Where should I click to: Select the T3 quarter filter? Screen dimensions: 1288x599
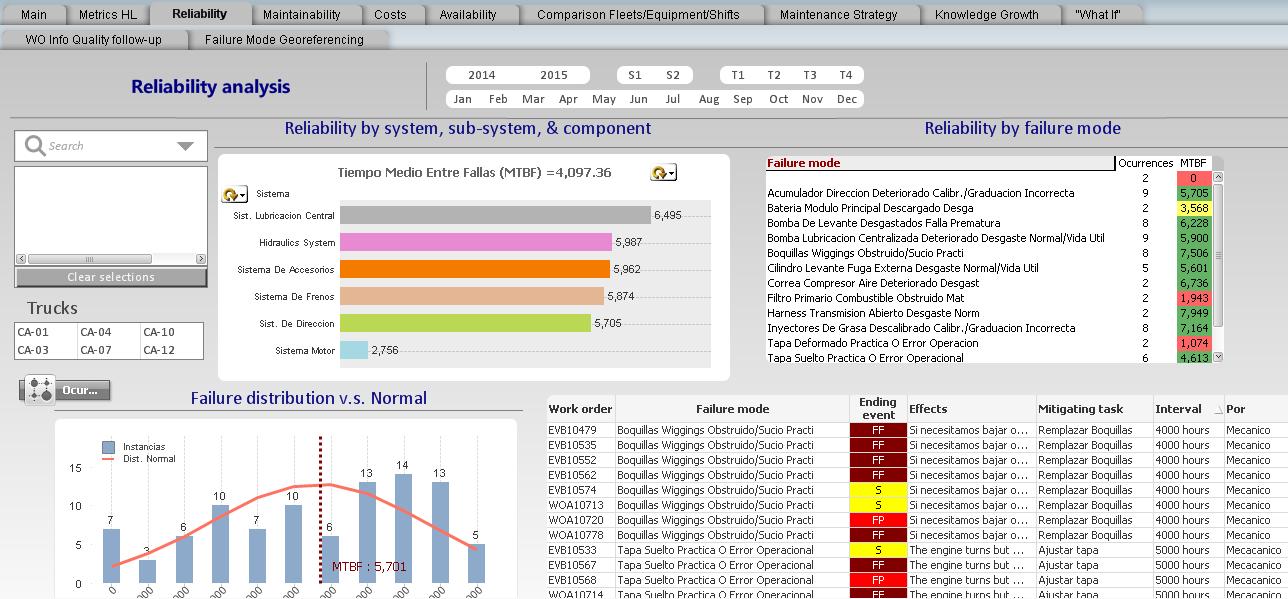coord(810,75)
